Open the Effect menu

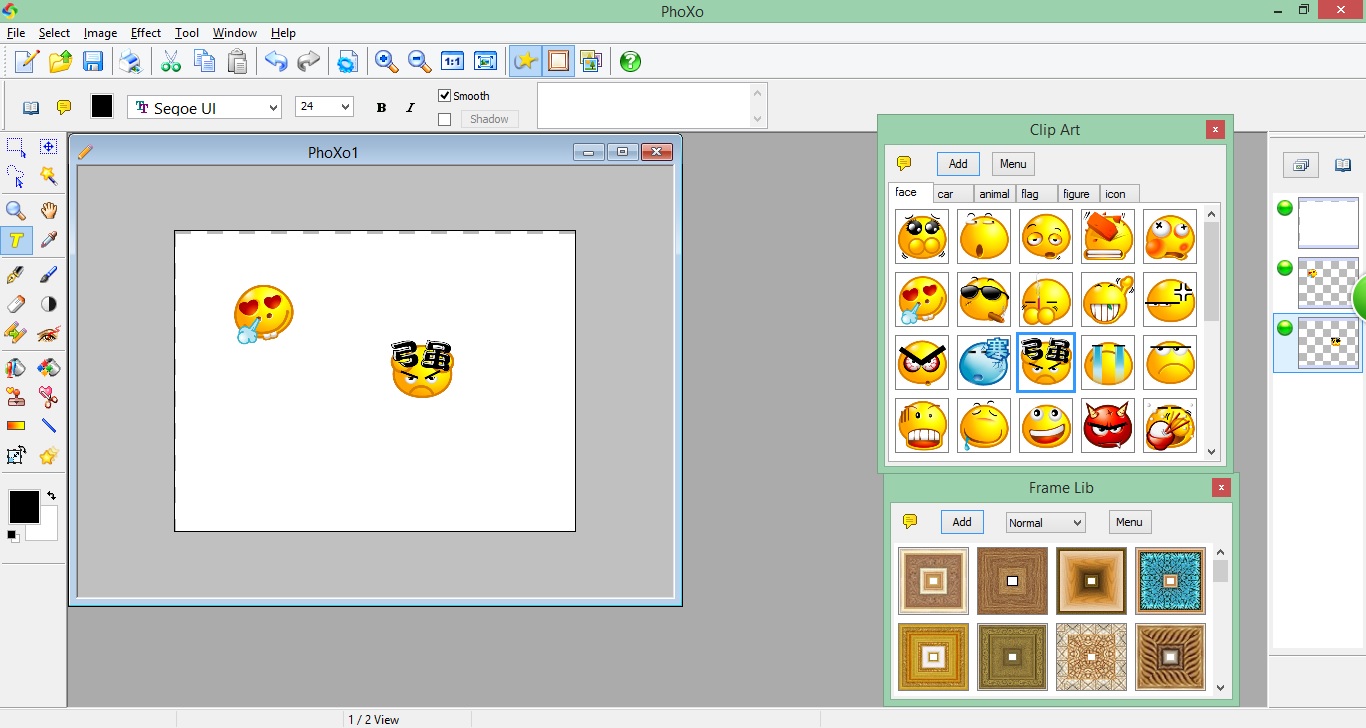coord(146,33)
